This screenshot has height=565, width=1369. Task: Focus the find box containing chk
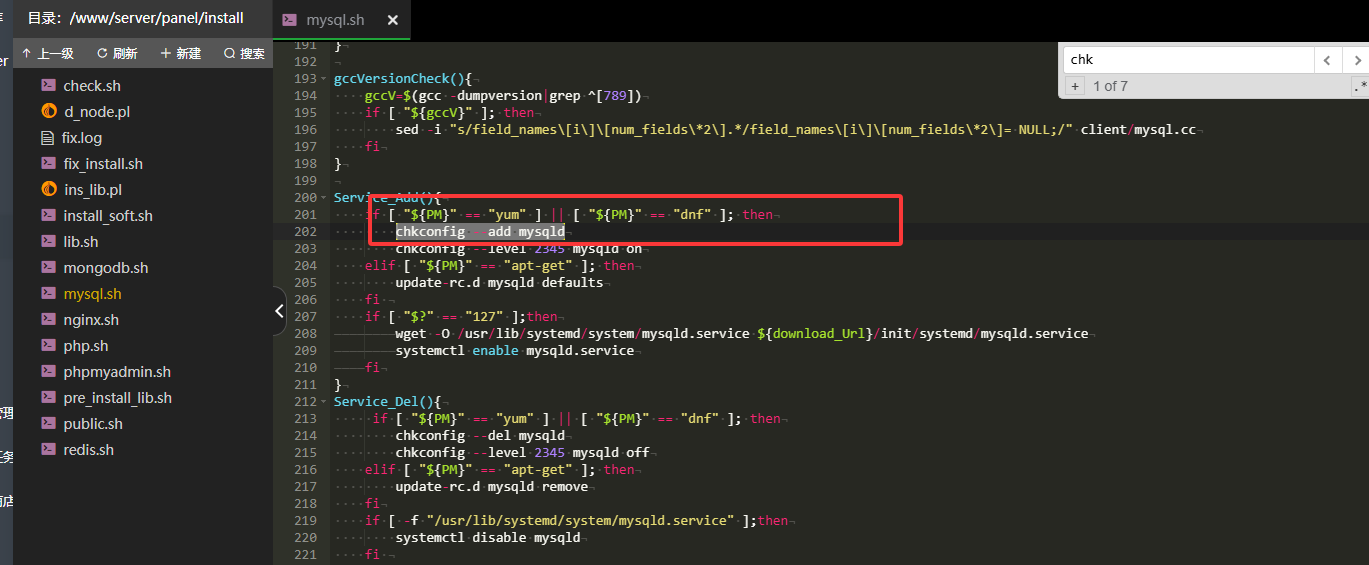[x=1188, y=60]
